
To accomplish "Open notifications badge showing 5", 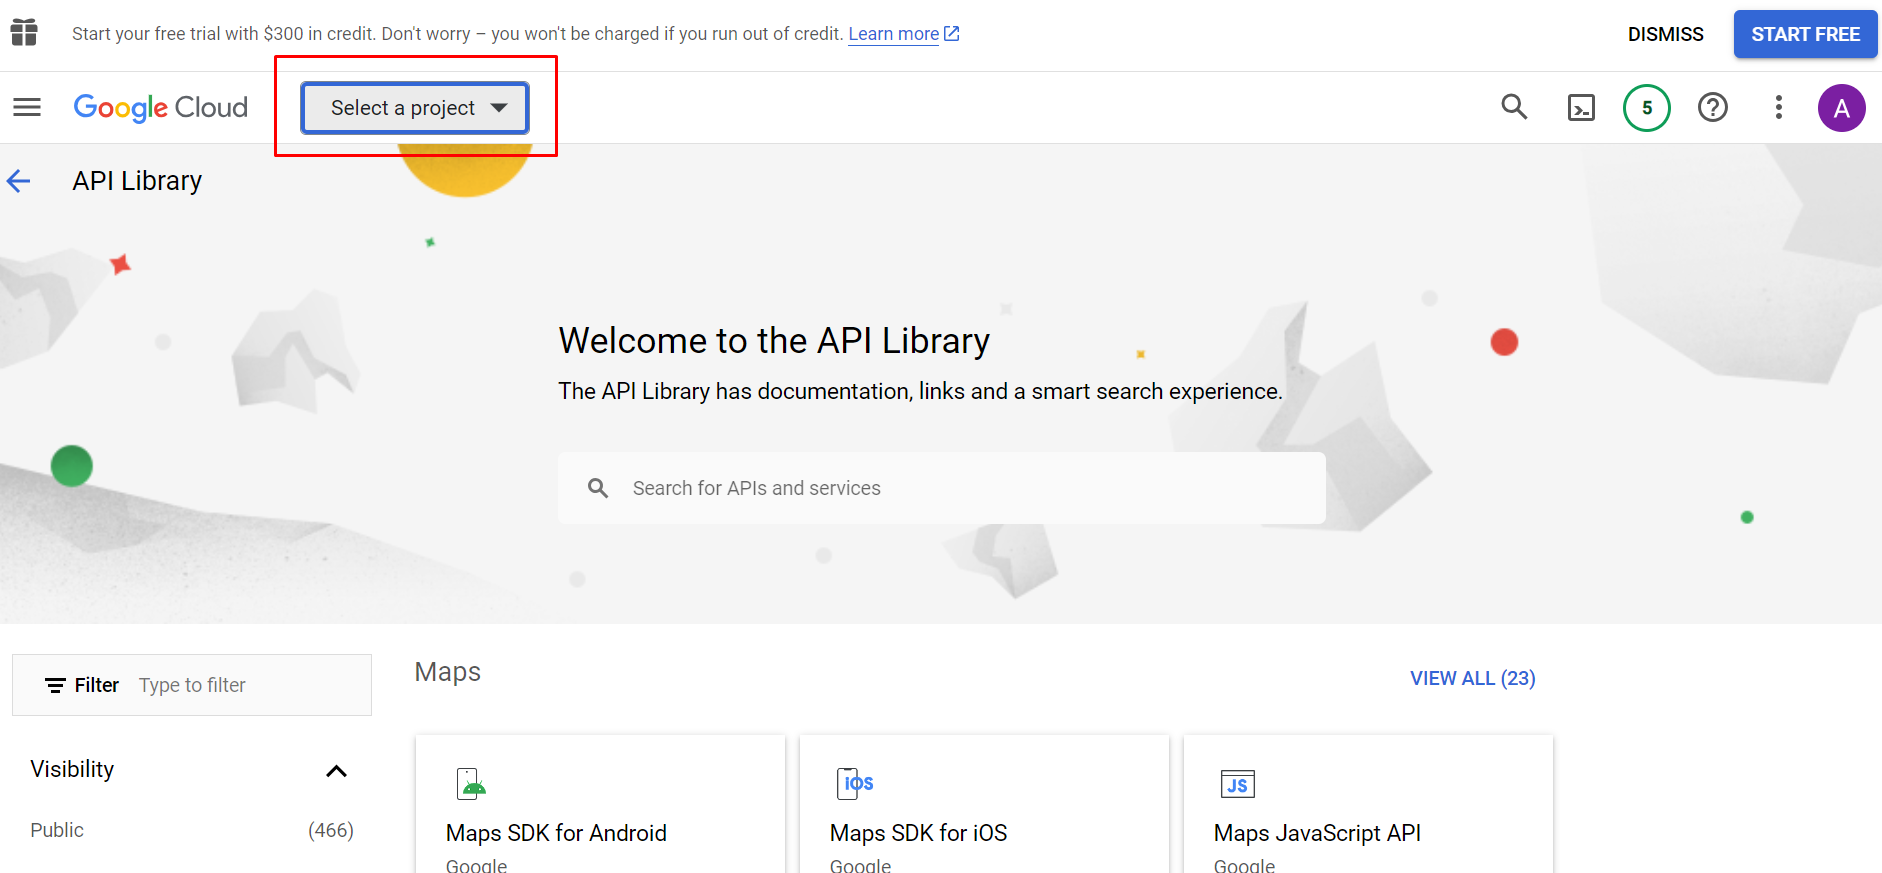I will pos(1646,108).
